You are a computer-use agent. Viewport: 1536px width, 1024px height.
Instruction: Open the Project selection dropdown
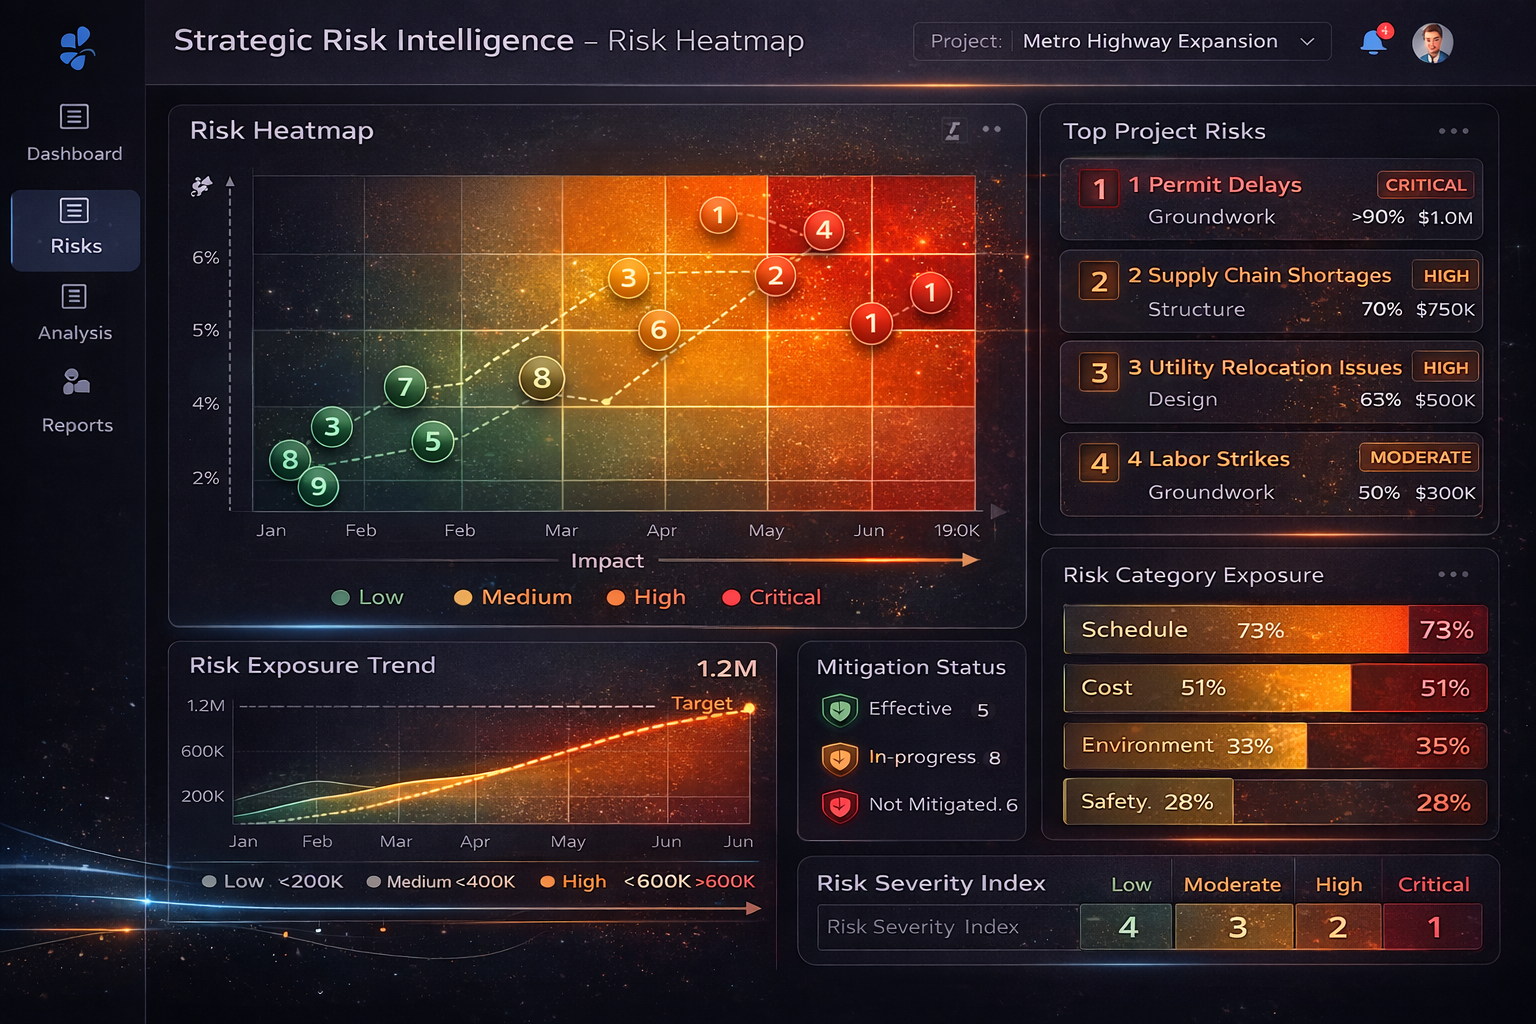(1122, 42)
